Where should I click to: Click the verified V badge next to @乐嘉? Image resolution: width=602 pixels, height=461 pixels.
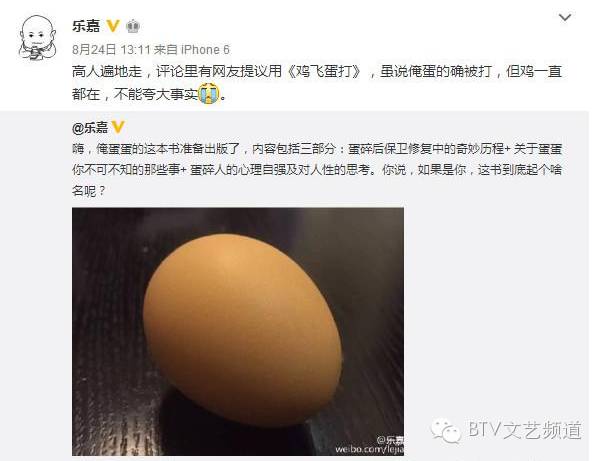click(x=118, y=127)
